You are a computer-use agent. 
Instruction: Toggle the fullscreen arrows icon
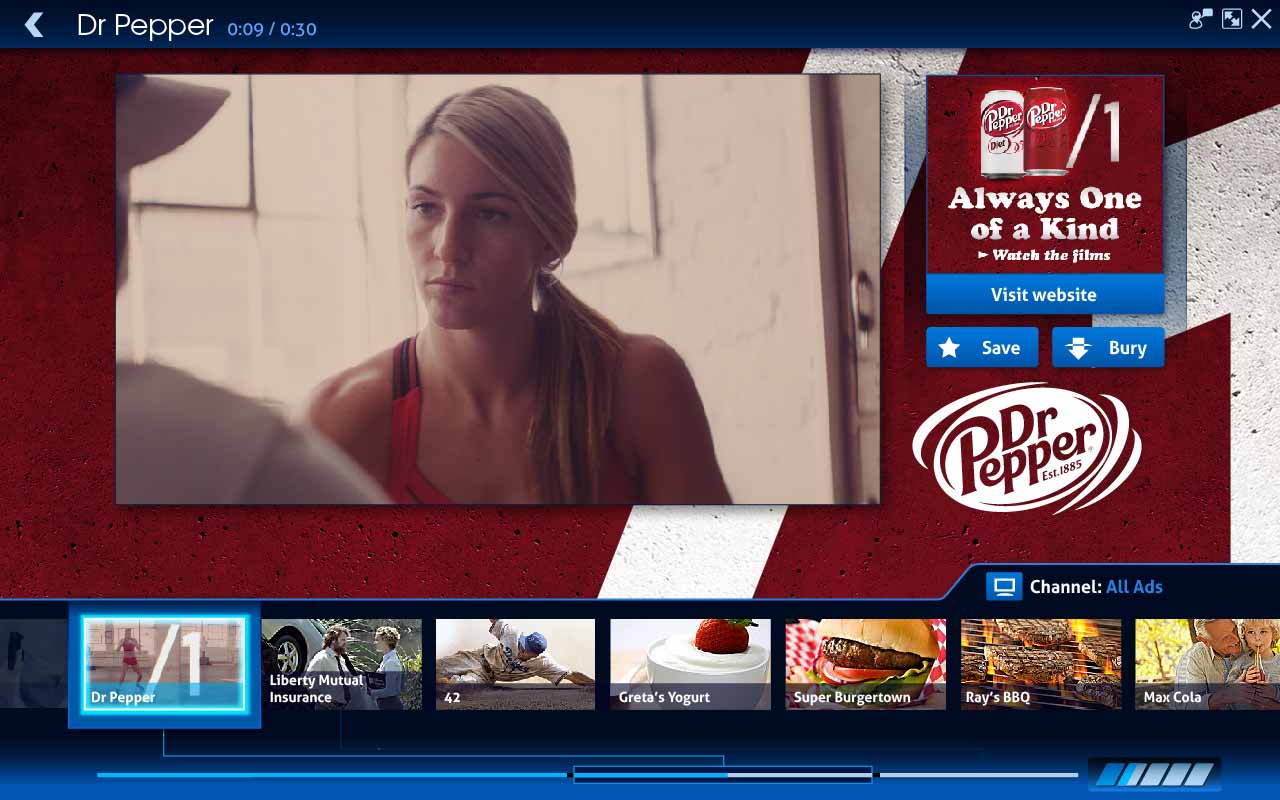click(x=1232, y=19)
